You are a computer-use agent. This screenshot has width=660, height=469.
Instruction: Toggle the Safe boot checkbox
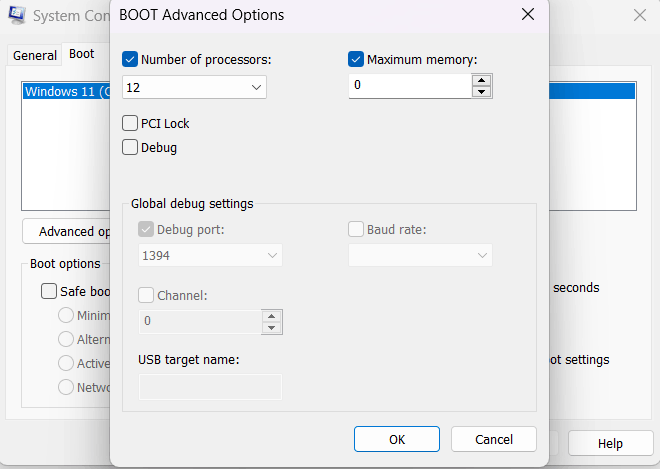[49, 291]
